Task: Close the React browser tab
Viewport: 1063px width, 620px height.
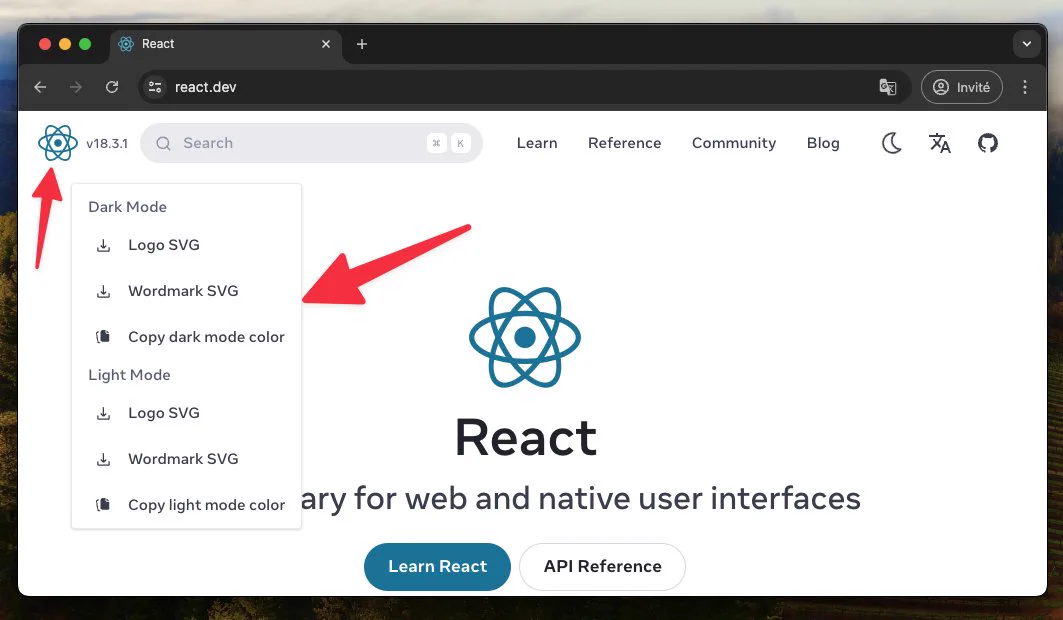Action: click(x=326, y=44)
